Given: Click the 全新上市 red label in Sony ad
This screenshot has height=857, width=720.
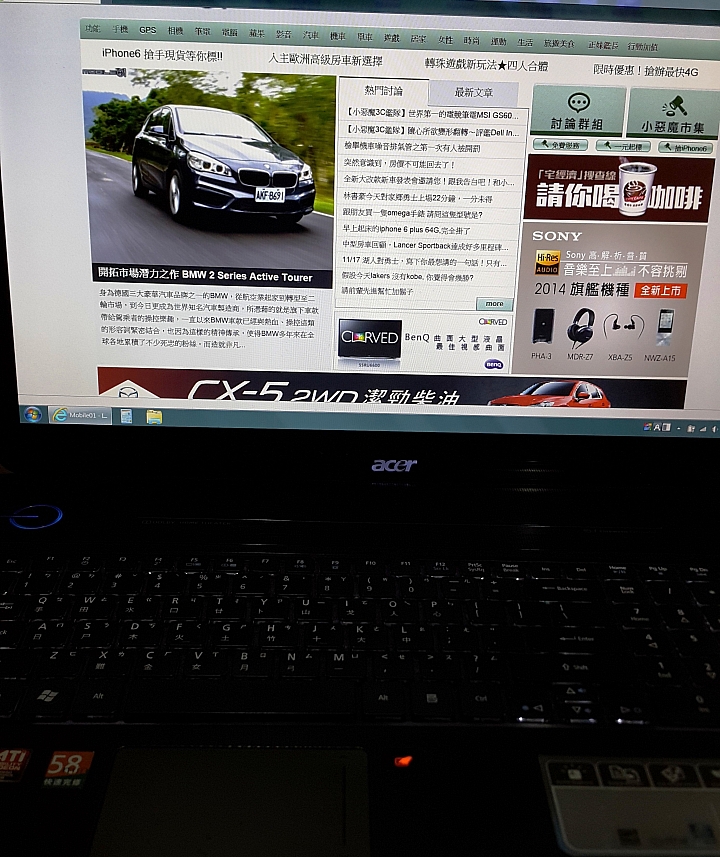Looking at the screenshot, I should click(x=660, y=290).
